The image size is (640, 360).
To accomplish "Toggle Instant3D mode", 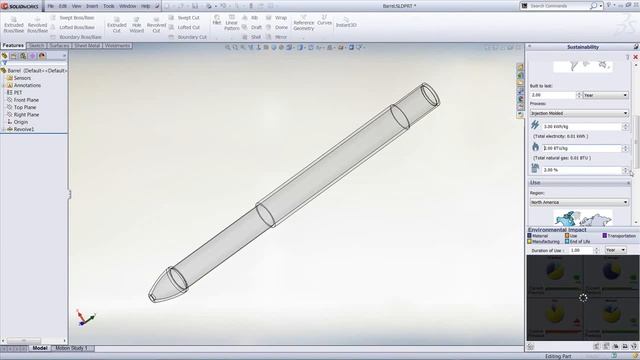I will coord(346,22).
